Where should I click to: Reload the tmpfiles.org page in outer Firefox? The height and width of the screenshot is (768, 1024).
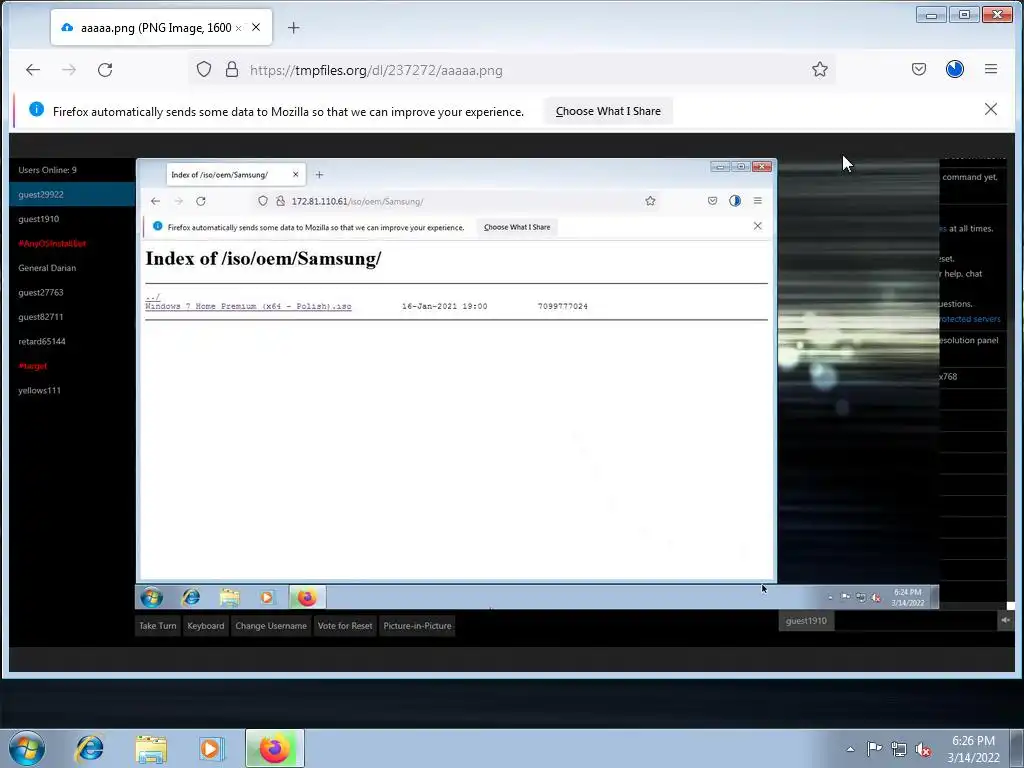click(105, 70)
